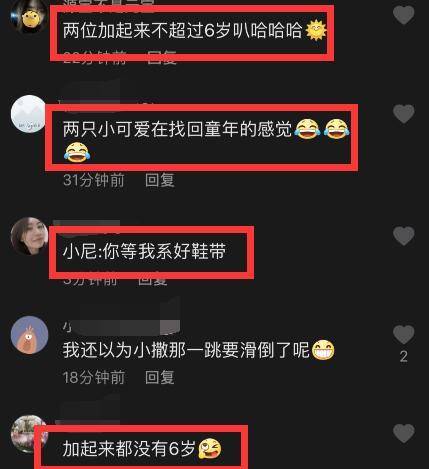Select comment text '我还以为小撒那一跳要滑倒了呢'
The image size is (429, 469).
186,350
